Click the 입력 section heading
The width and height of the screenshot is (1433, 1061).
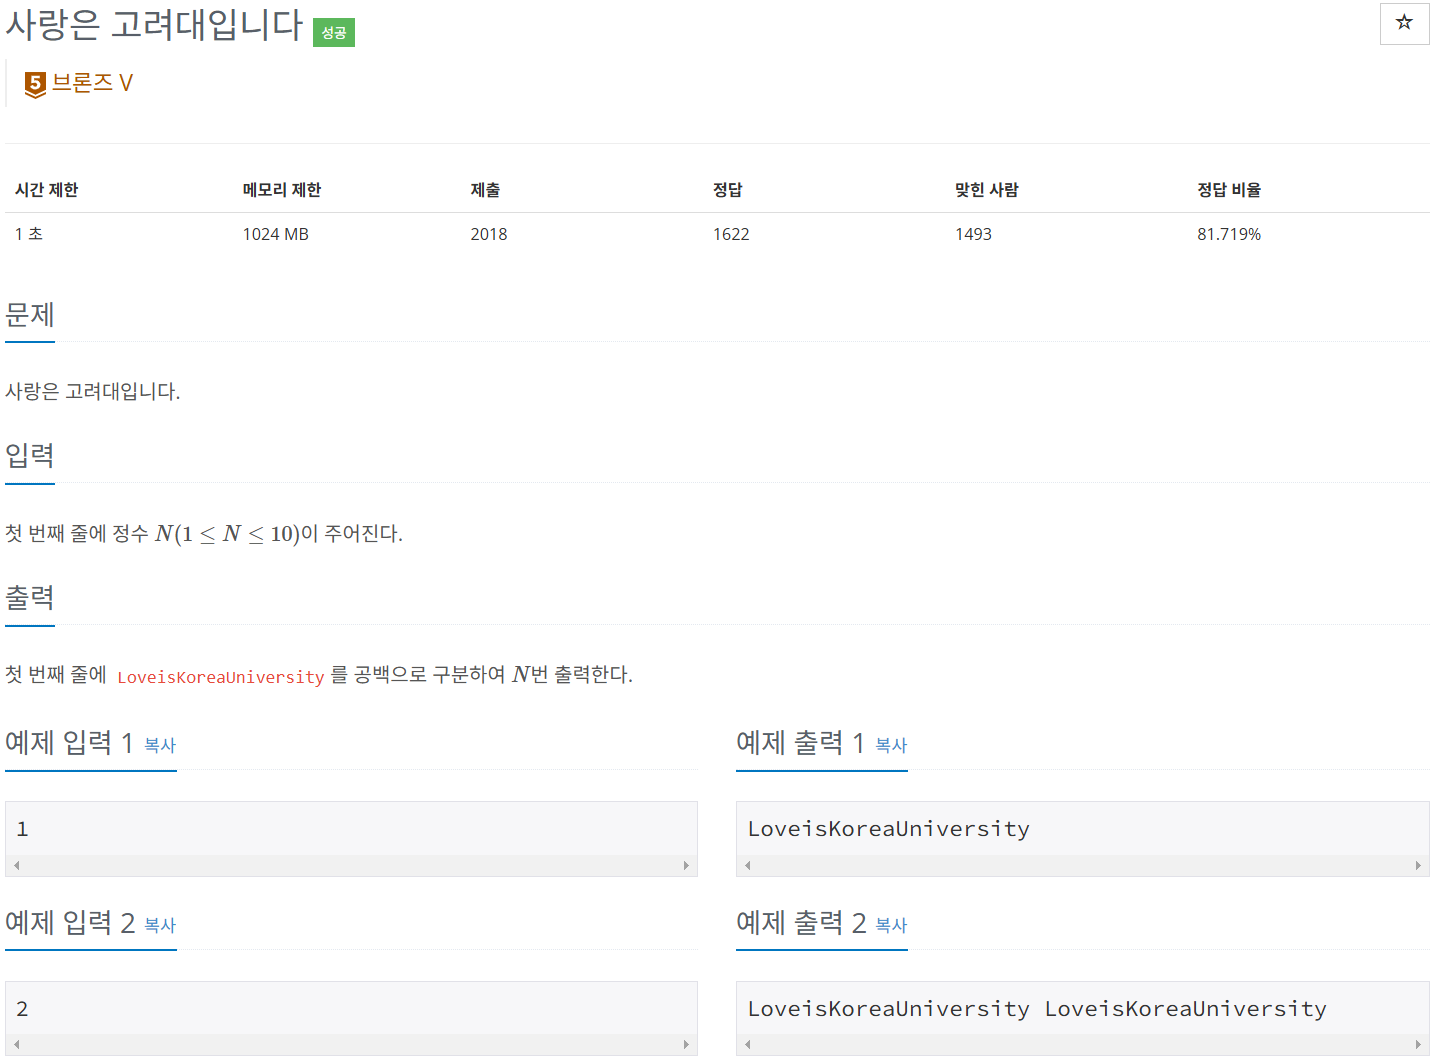(30, 456)
